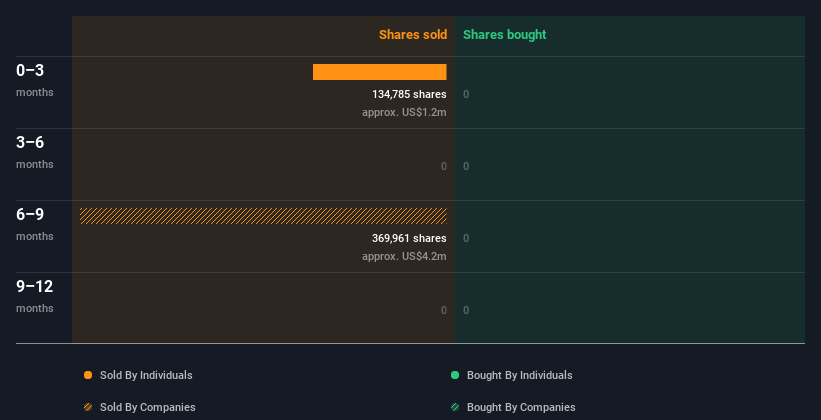Click the hatched Bought By Companies legend icon
Viewport: 821px width, 420px height.
[x=455, y=407]
